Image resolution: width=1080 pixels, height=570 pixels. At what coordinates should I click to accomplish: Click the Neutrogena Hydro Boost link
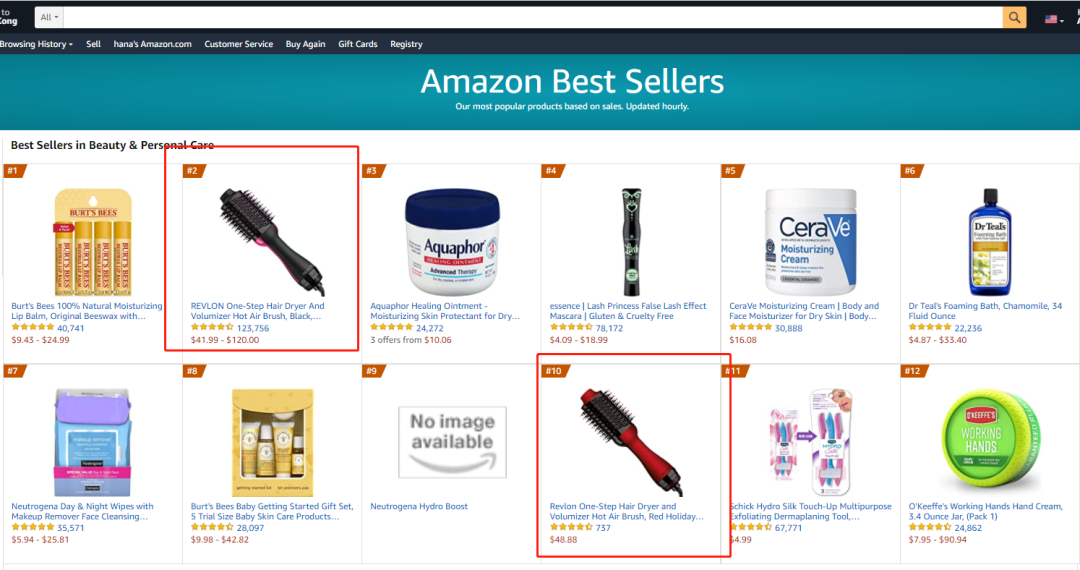point(419,506)
